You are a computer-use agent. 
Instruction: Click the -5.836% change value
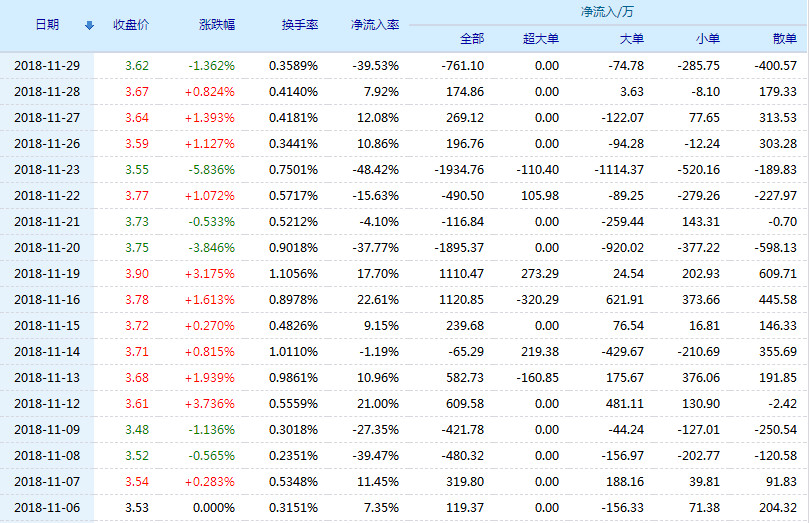point(211,170)
